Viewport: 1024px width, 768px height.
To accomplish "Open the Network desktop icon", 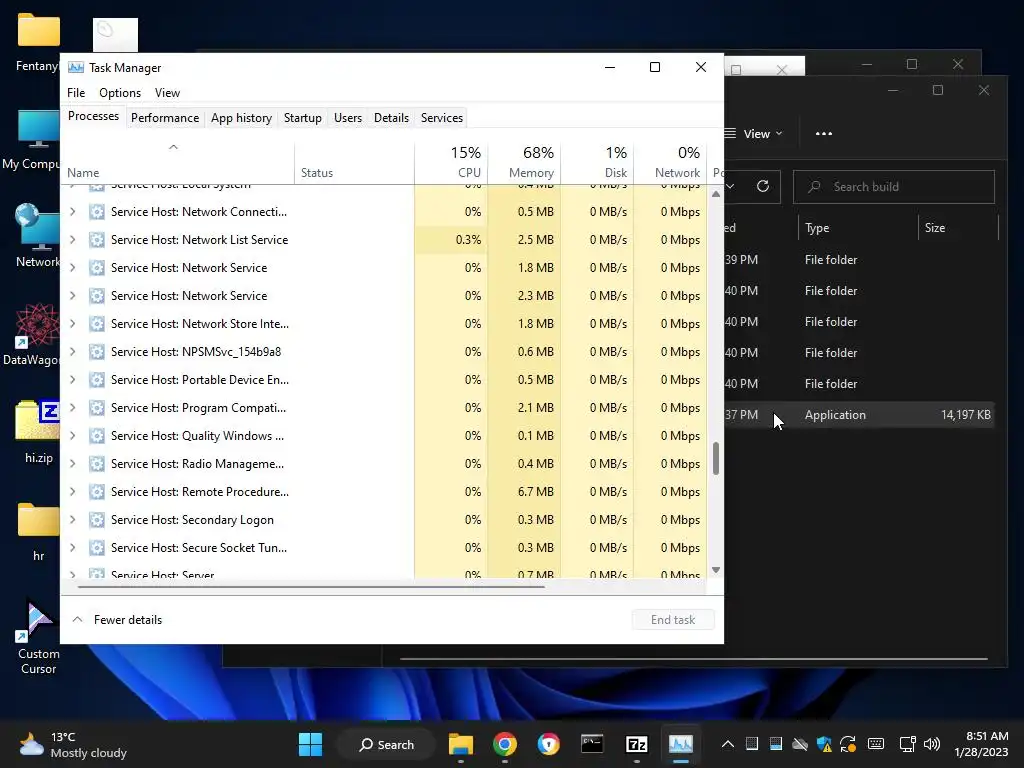I will pyautogui.click(x=37, y=235).
